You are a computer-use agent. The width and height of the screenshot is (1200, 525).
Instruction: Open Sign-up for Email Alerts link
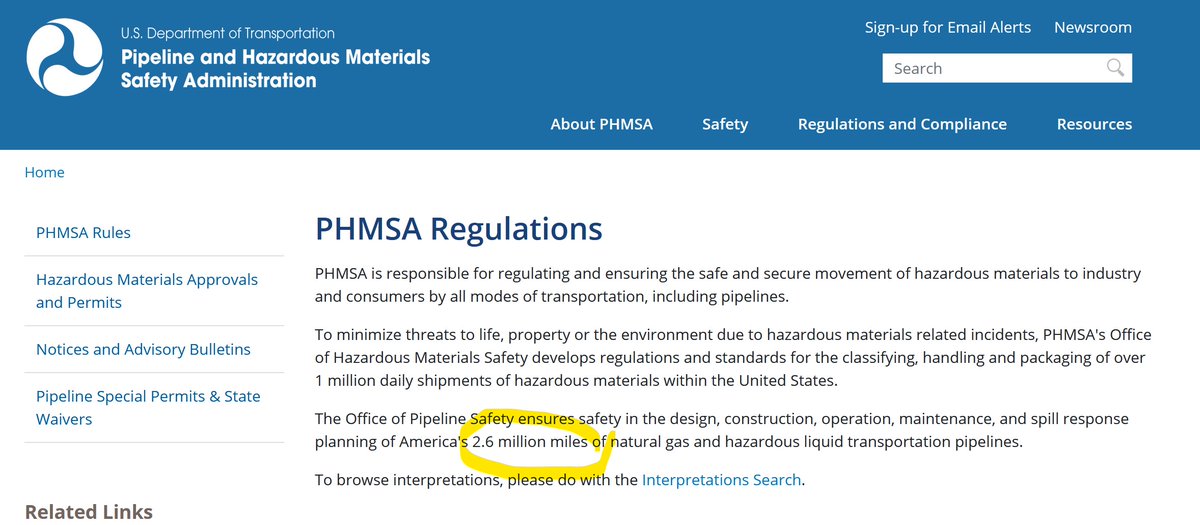948,27
